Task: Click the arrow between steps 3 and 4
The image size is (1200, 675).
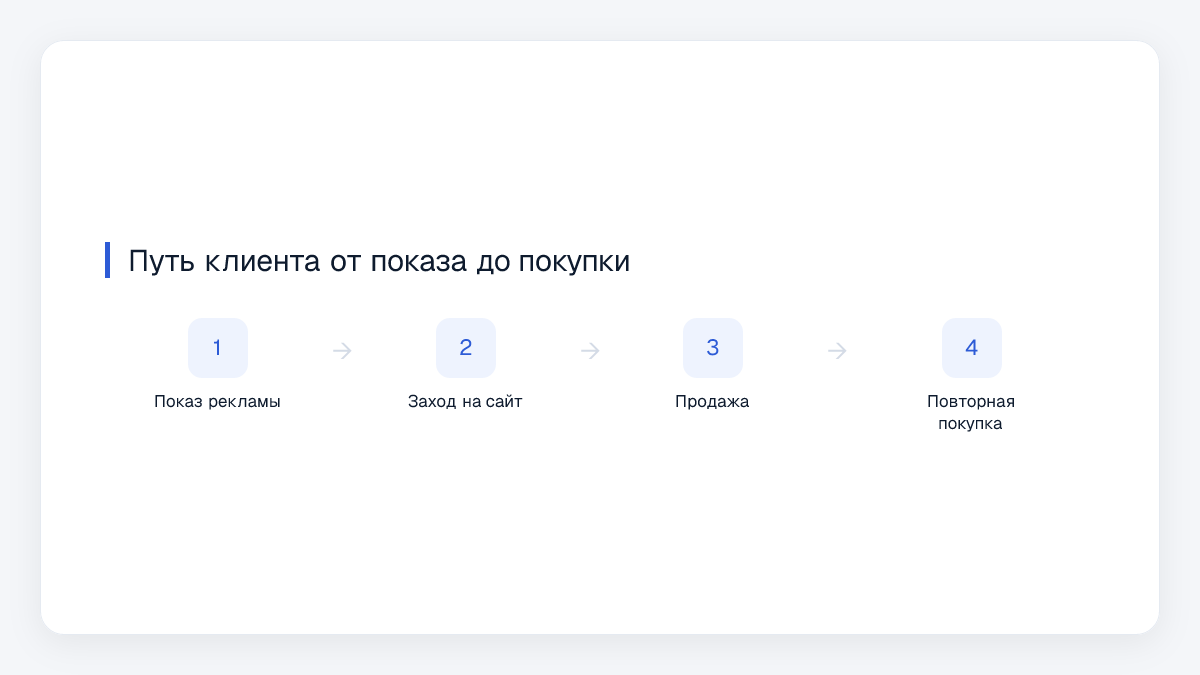Action: point(838,351)
